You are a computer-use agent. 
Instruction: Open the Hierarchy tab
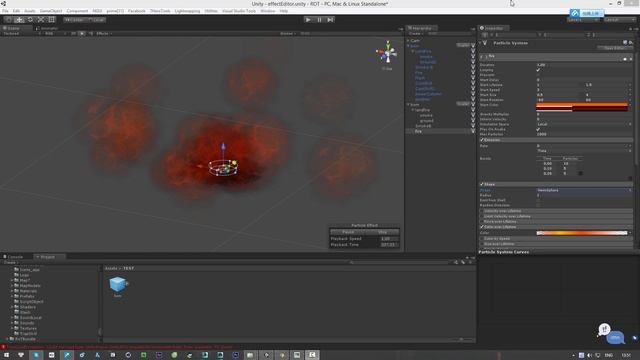coord(422,28)
